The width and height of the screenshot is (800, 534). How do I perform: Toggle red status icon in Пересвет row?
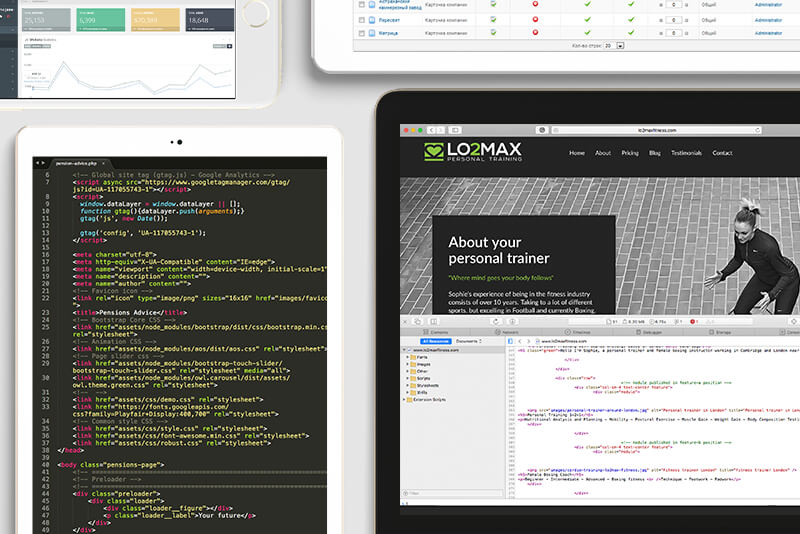[535, 19]
